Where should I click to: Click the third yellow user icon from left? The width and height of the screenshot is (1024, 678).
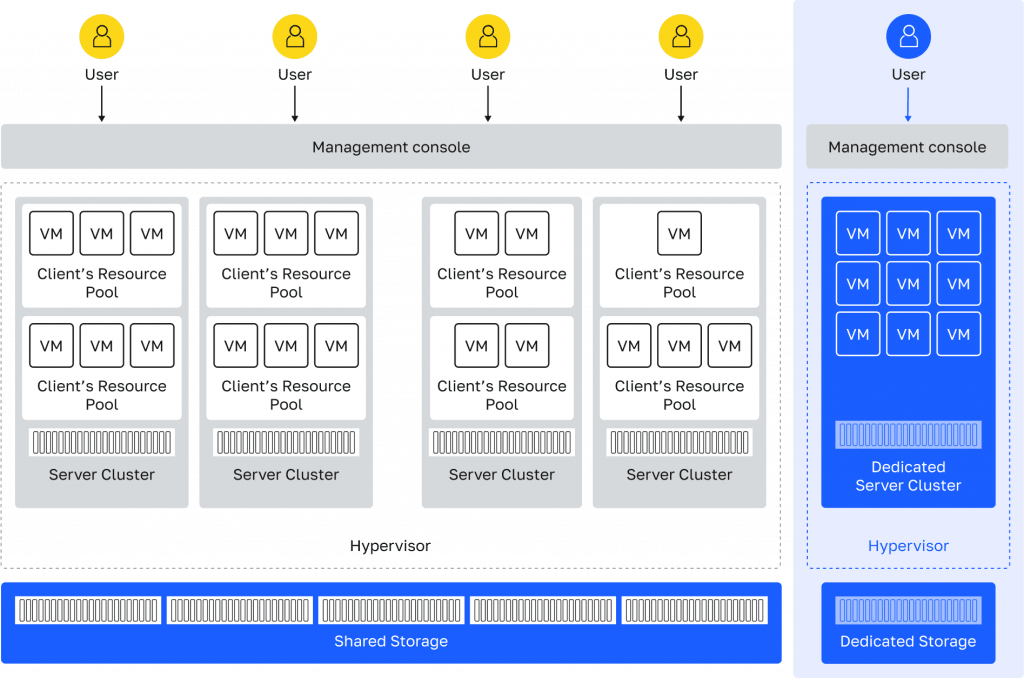(488, 37)
